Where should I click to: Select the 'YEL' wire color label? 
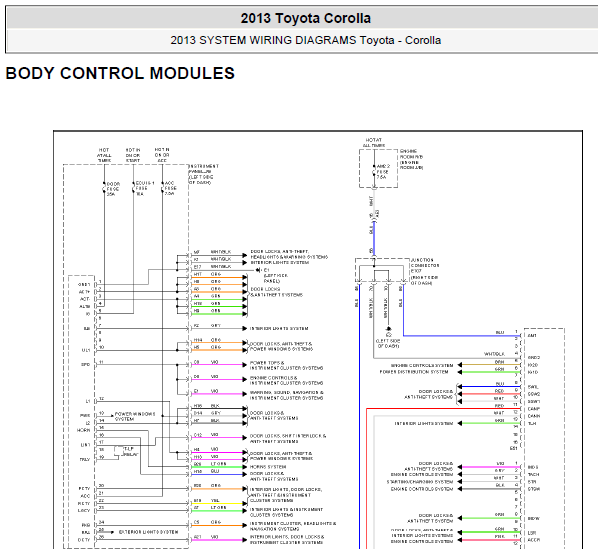tap(215, 501)
